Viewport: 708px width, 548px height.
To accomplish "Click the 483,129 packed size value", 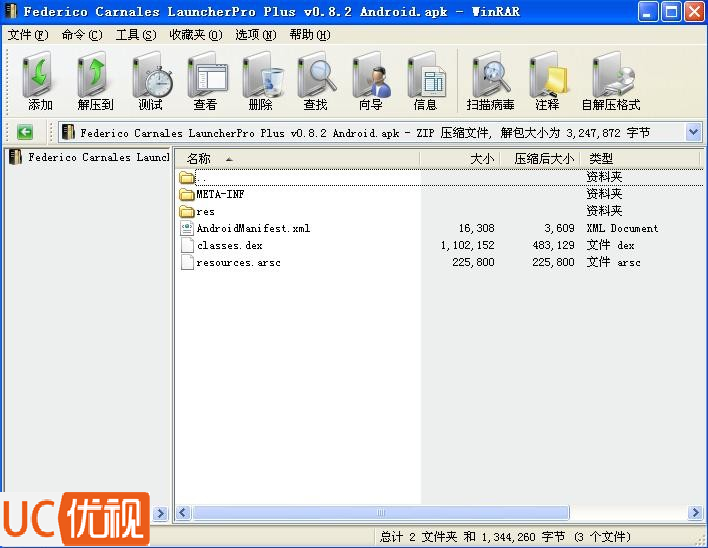I will [x=553, y=245].
